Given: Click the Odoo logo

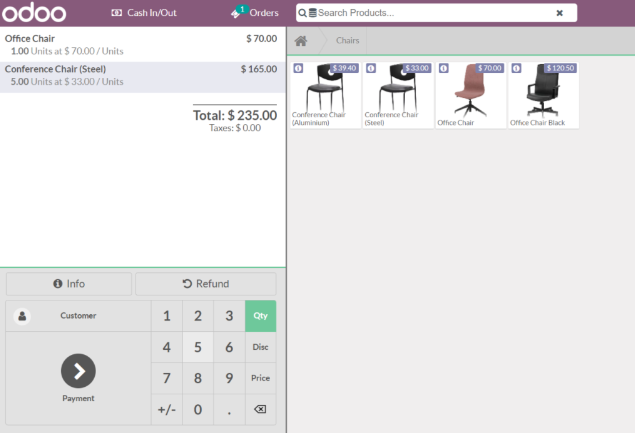Looking at the screenshot, I should pos(34,13).
